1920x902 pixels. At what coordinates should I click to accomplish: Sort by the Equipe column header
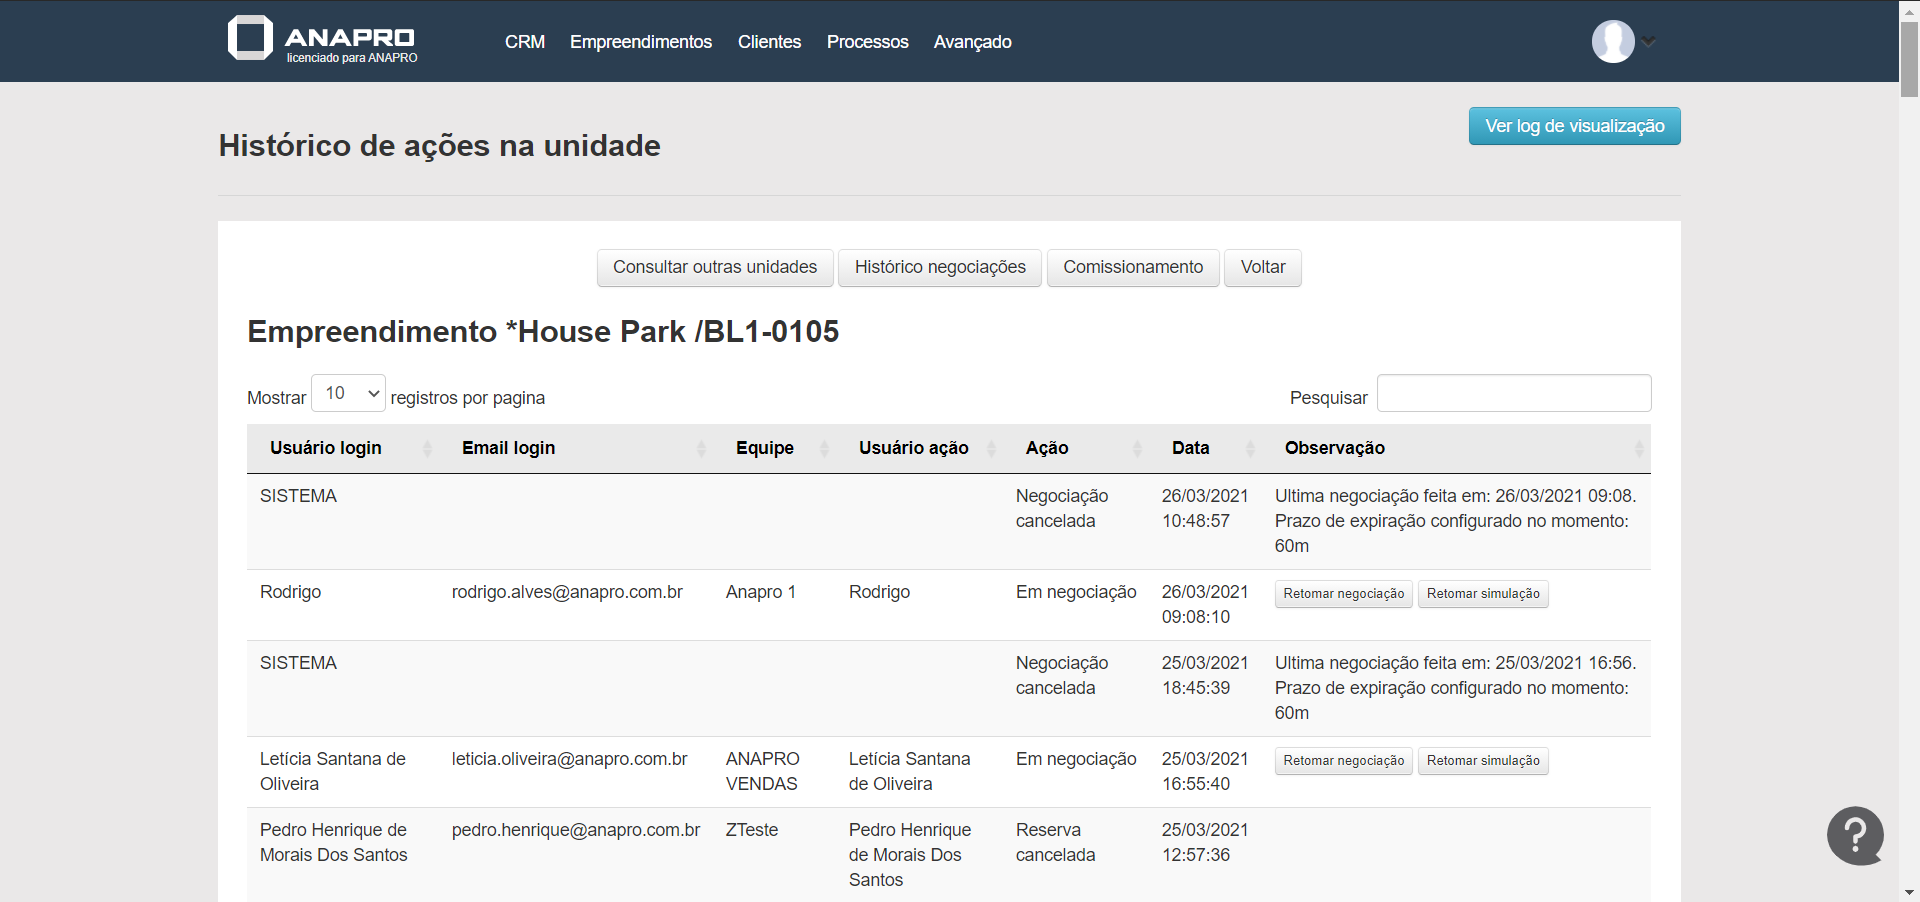(x=765, y=448)
